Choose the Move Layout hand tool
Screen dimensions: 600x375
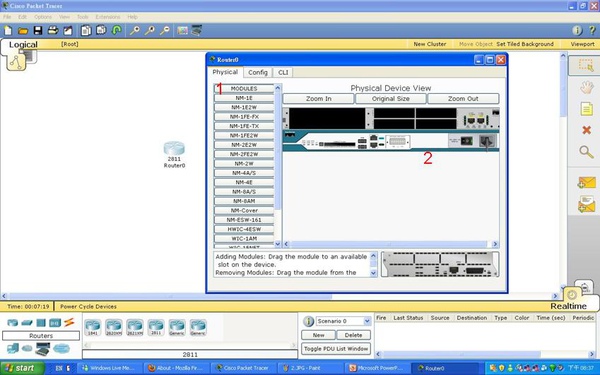click(586, 88)
